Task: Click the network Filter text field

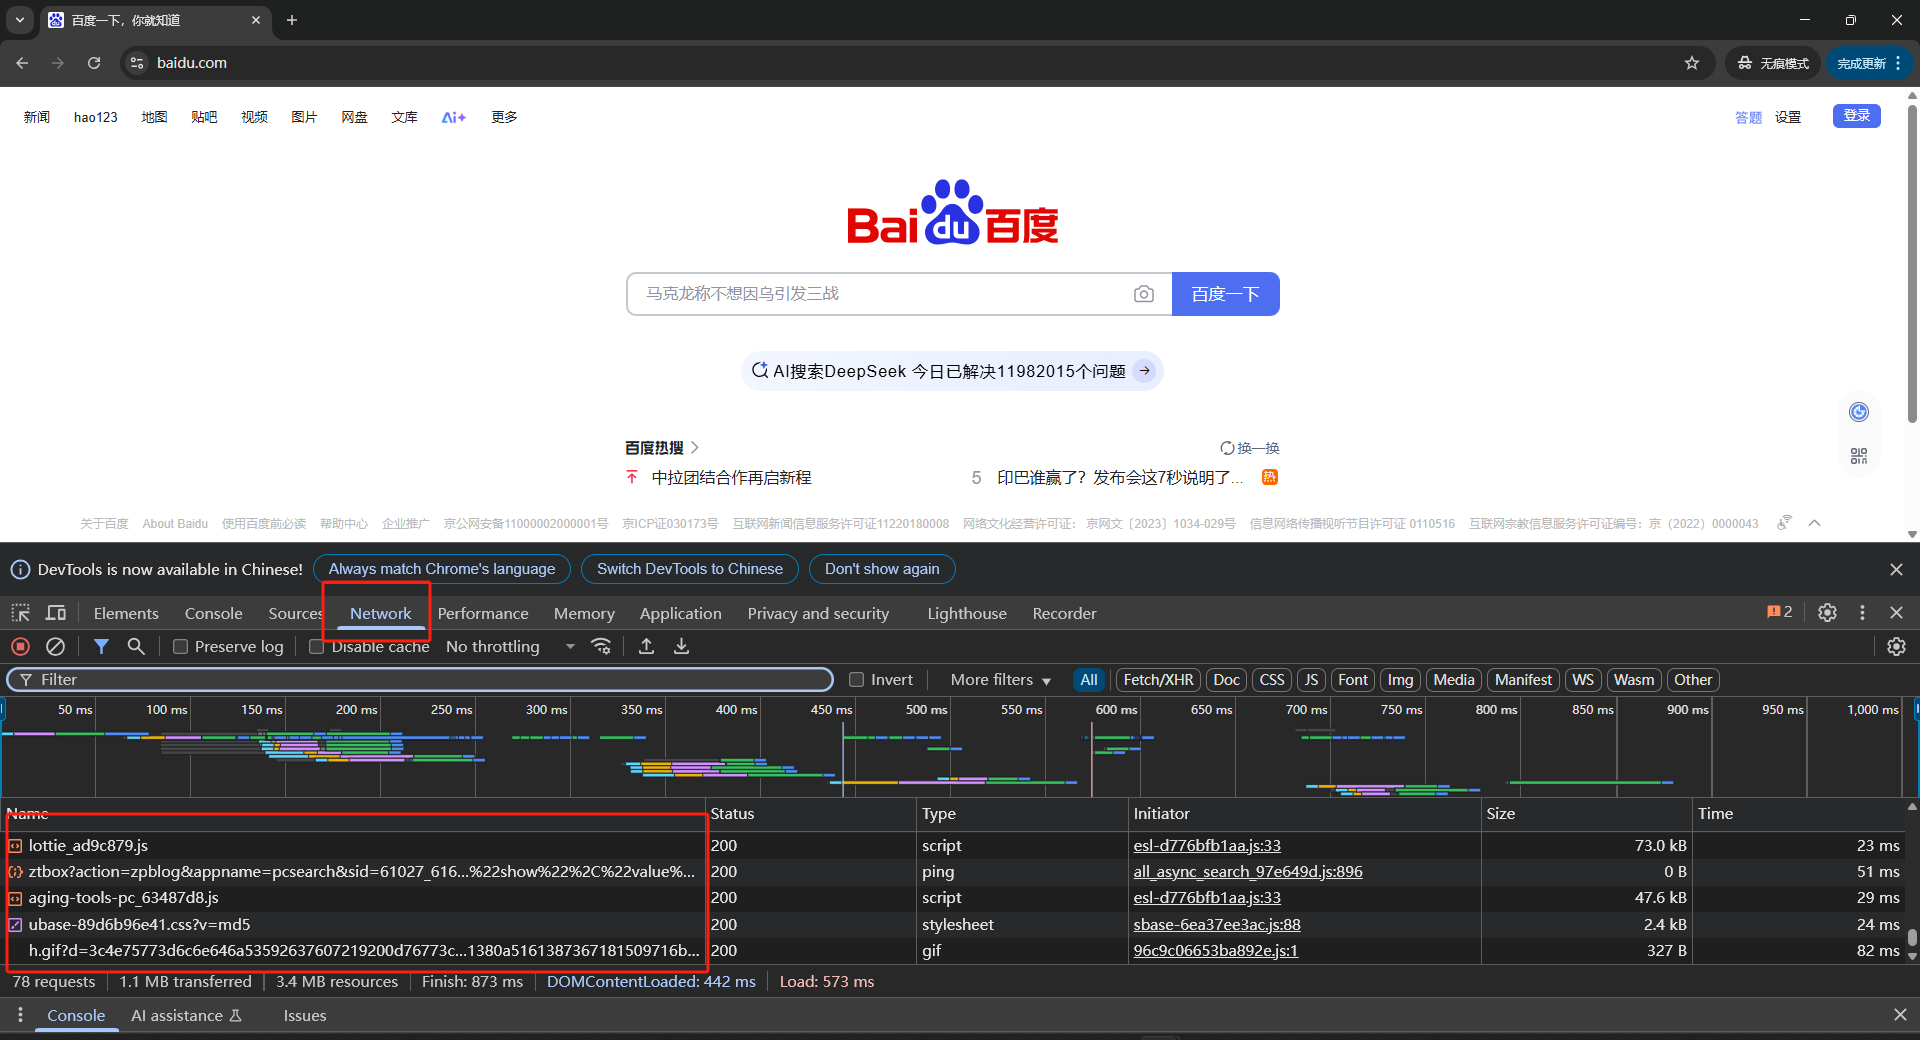Action: 420,680
